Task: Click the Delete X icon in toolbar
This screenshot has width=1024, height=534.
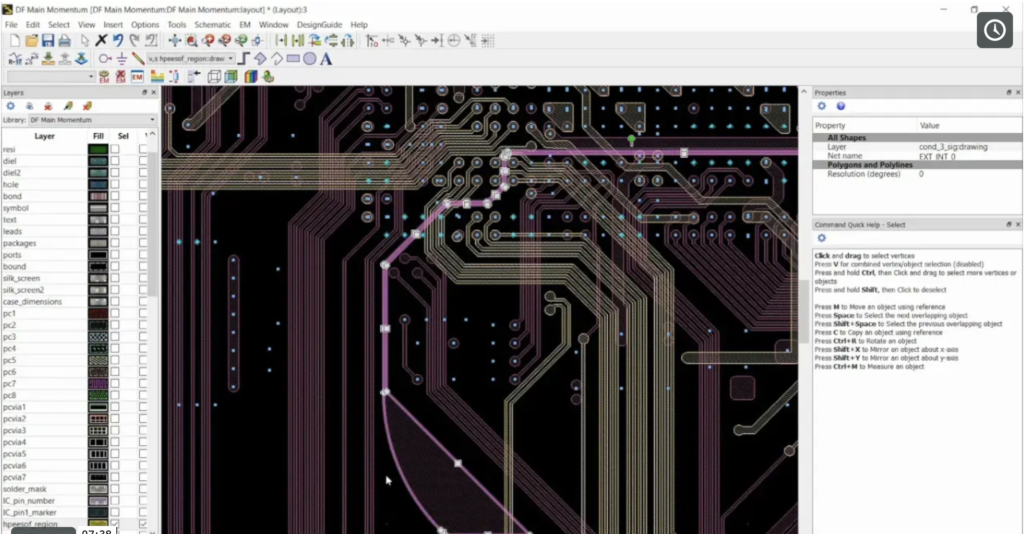Action: tap(101, 41)
